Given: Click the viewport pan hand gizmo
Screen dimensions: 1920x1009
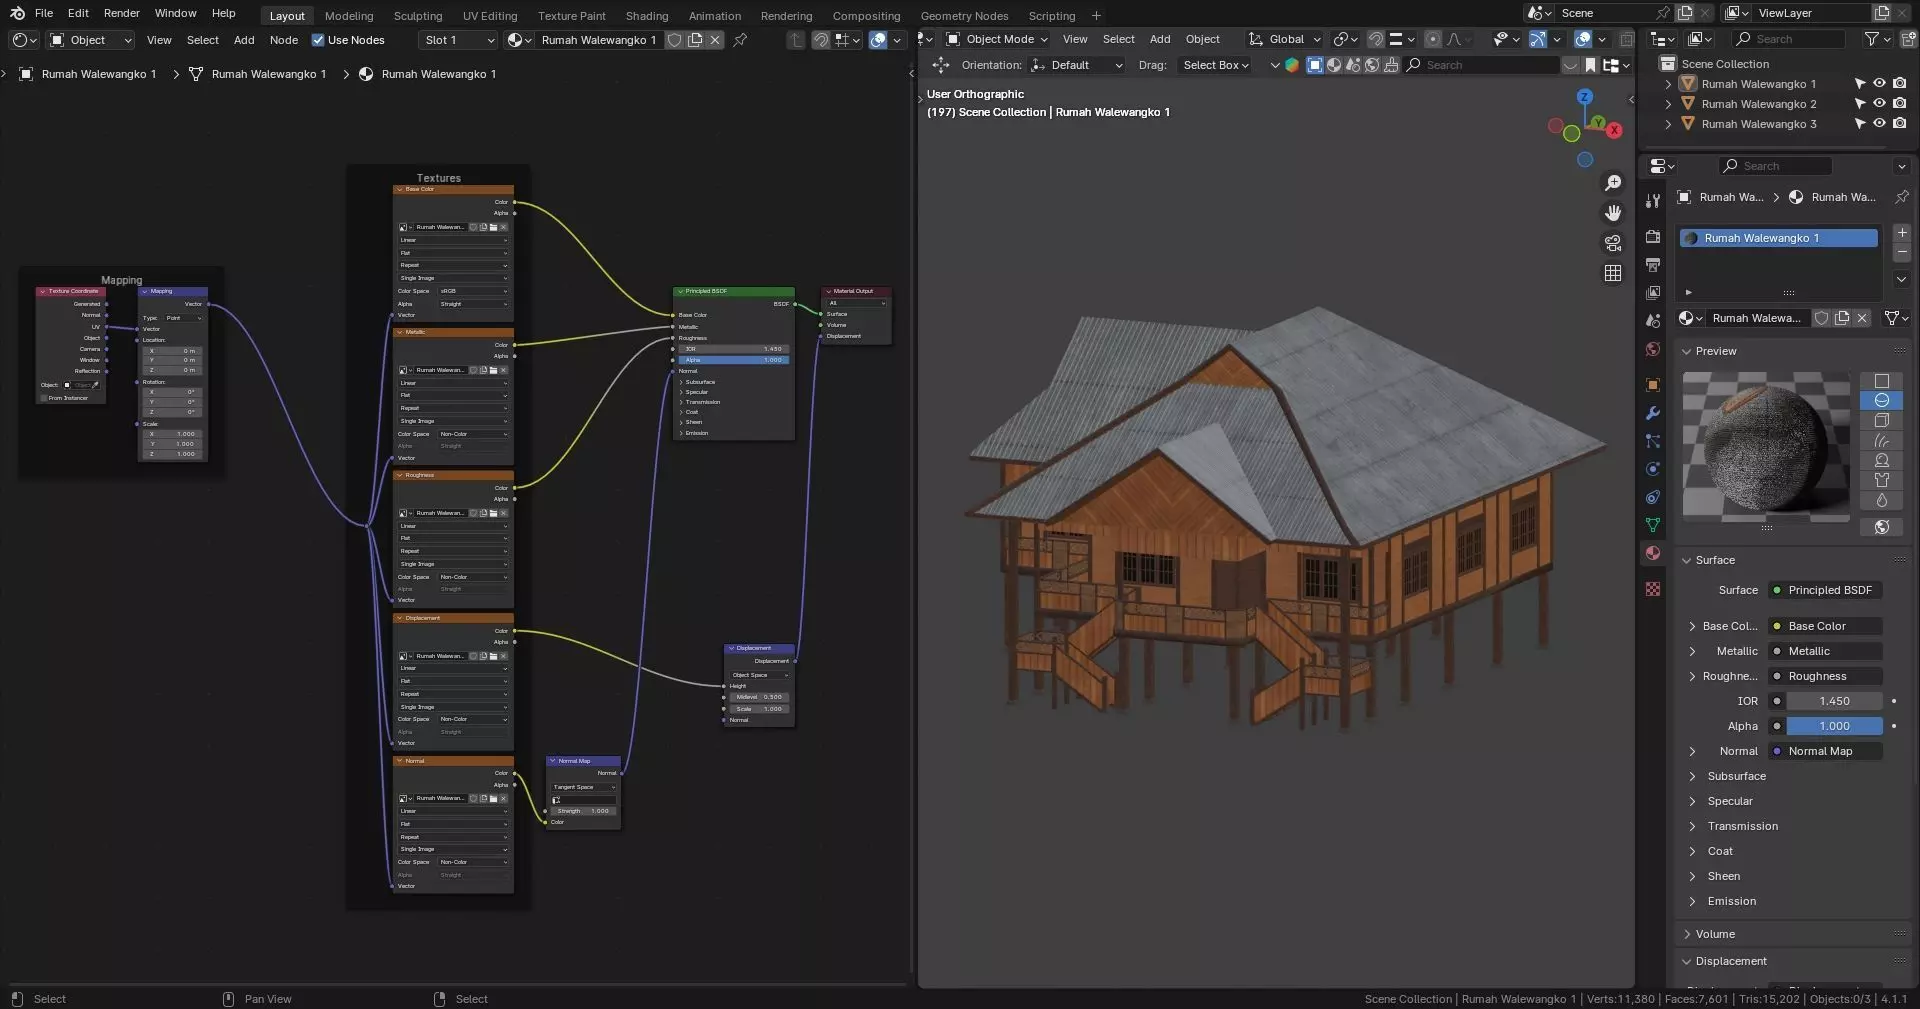Looking at the screenshot, I should pyautogui.click(x=1613, y=213).
